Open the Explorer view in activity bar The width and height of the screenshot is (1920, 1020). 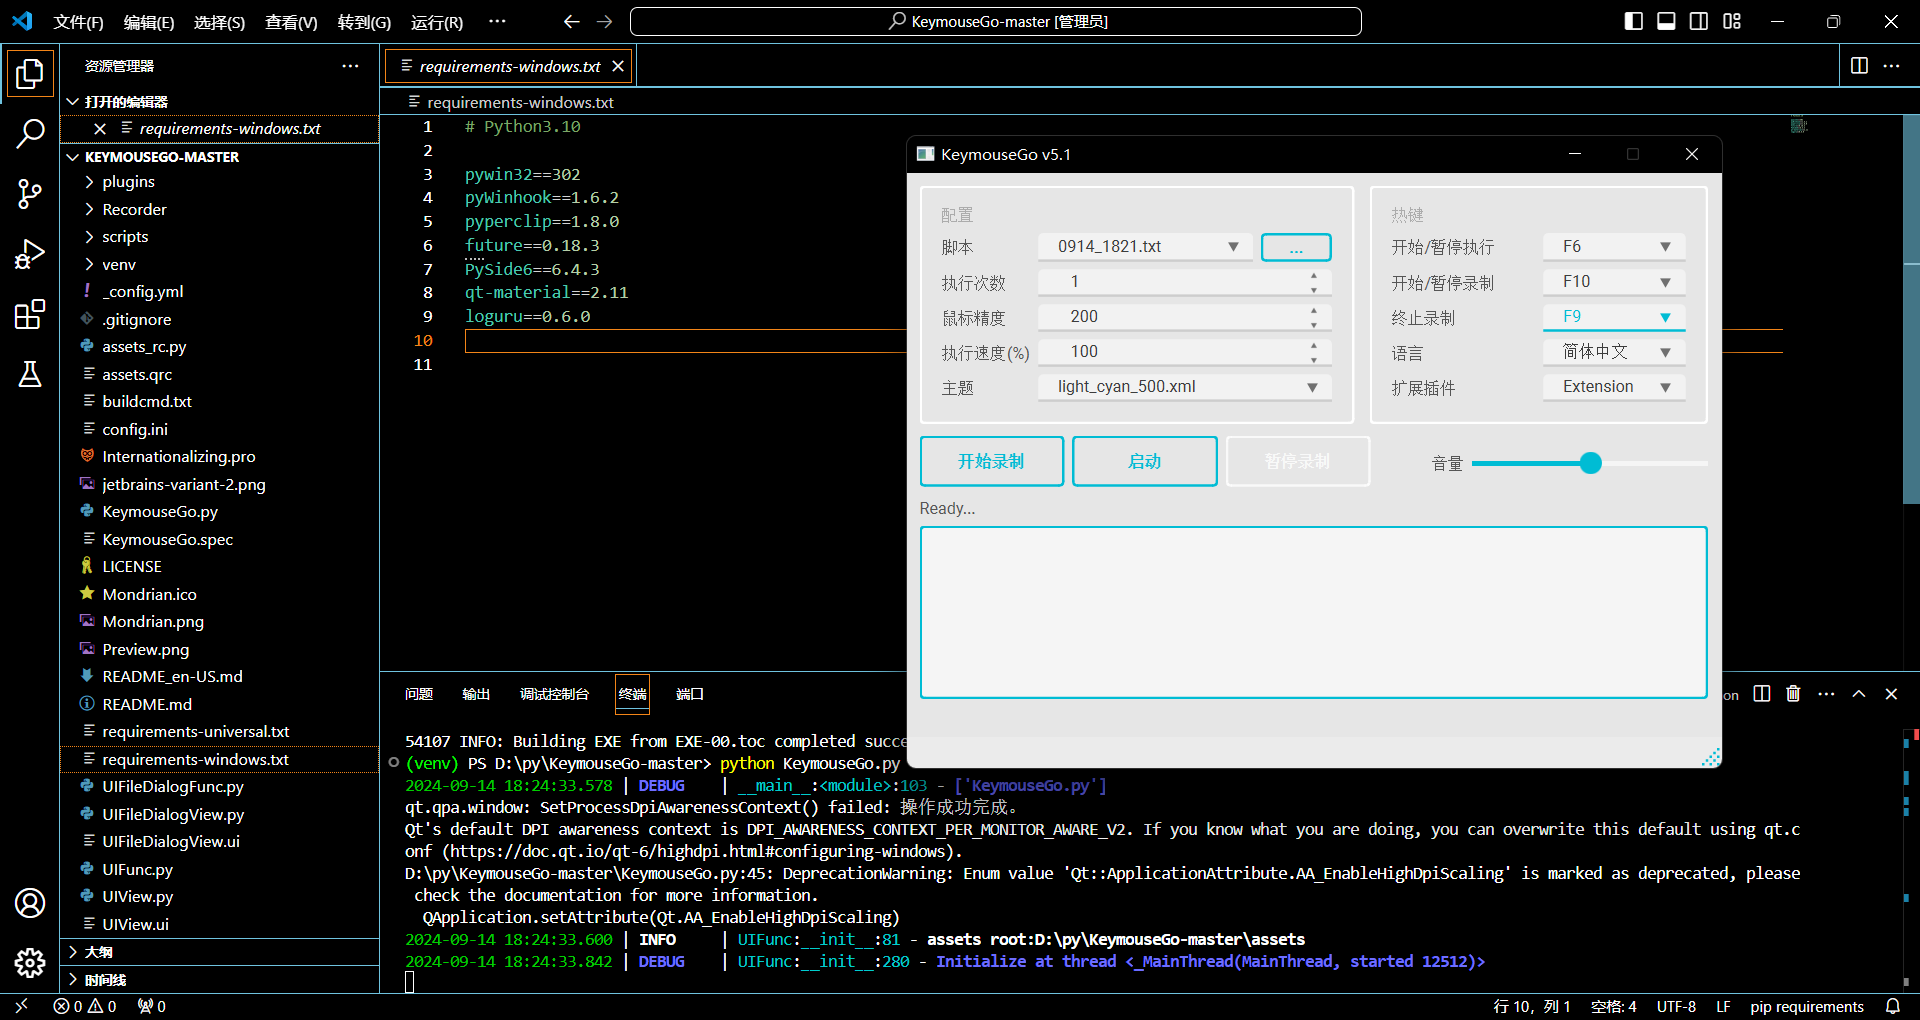[x=30, y=74]
